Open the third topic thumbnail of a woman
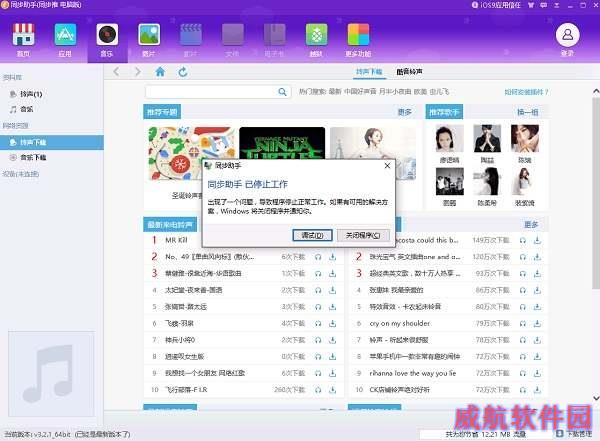The width and height of the screenshot is (600, 441). (373, 143)
